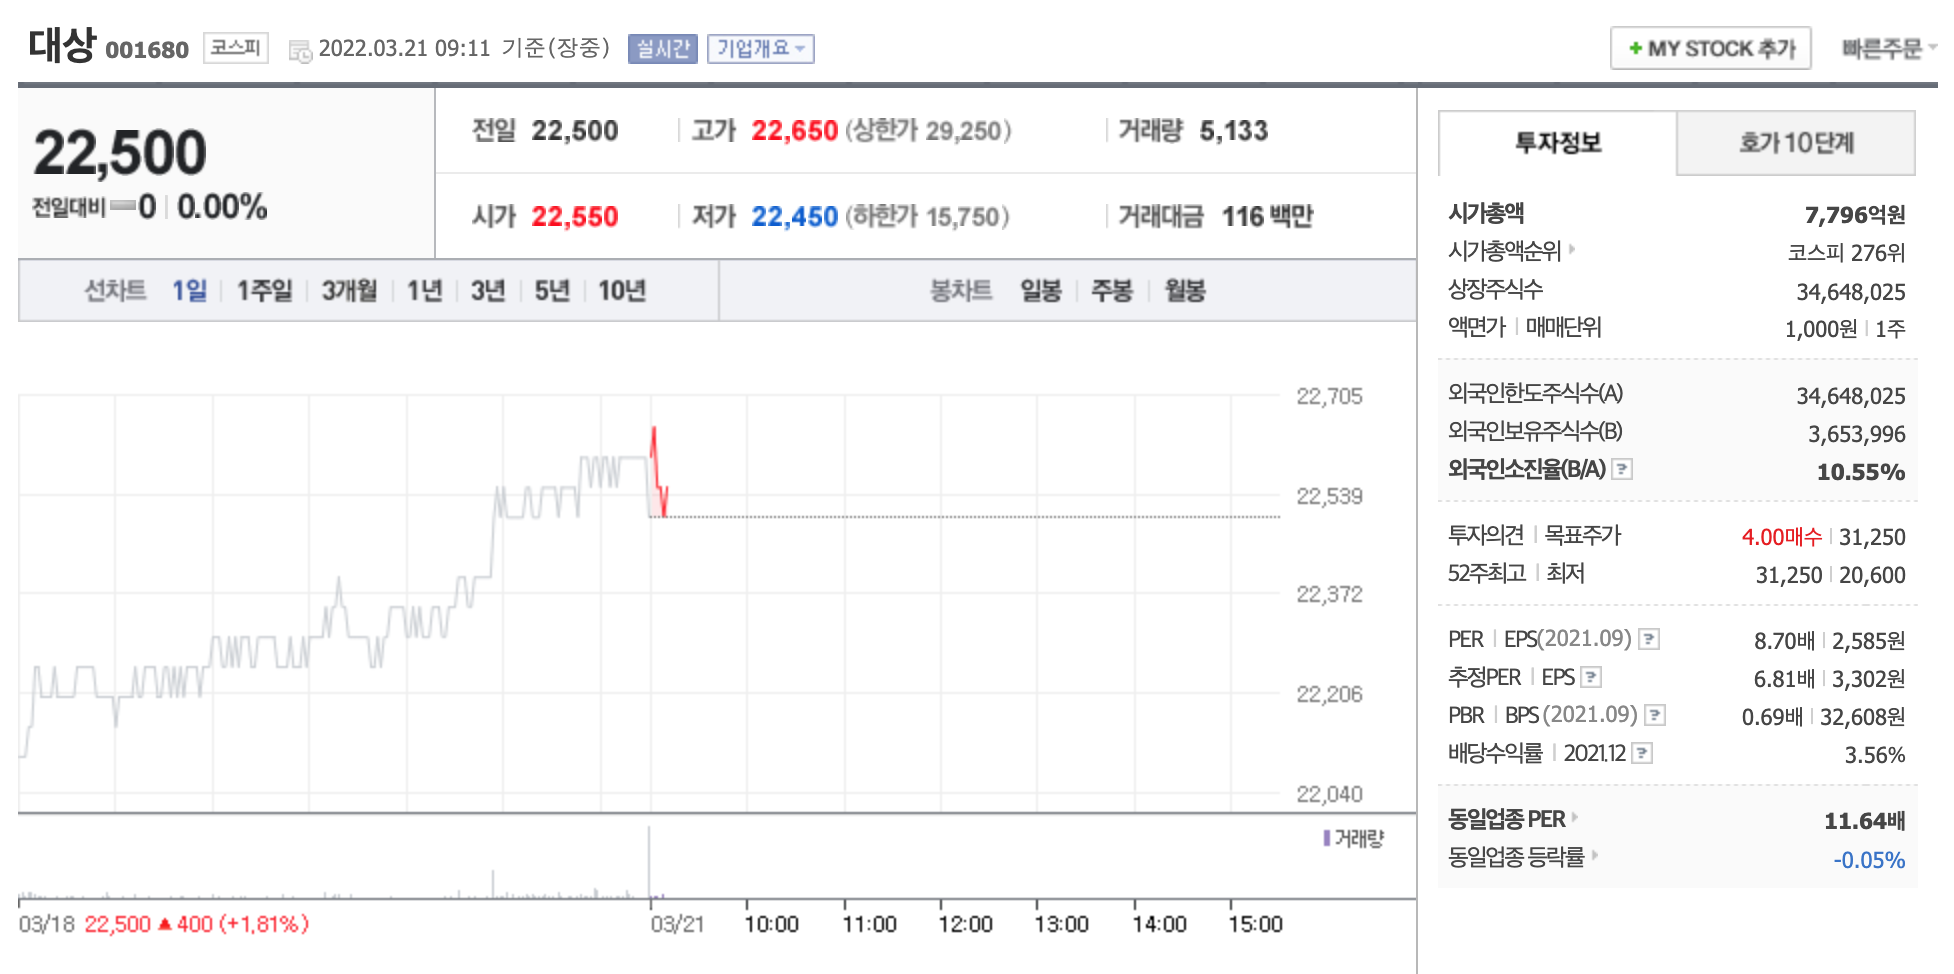Image resolution: width=1954 pixels, height=974 pixels.
Task: Select the 10년 line chart period
Action: point(622,290)
